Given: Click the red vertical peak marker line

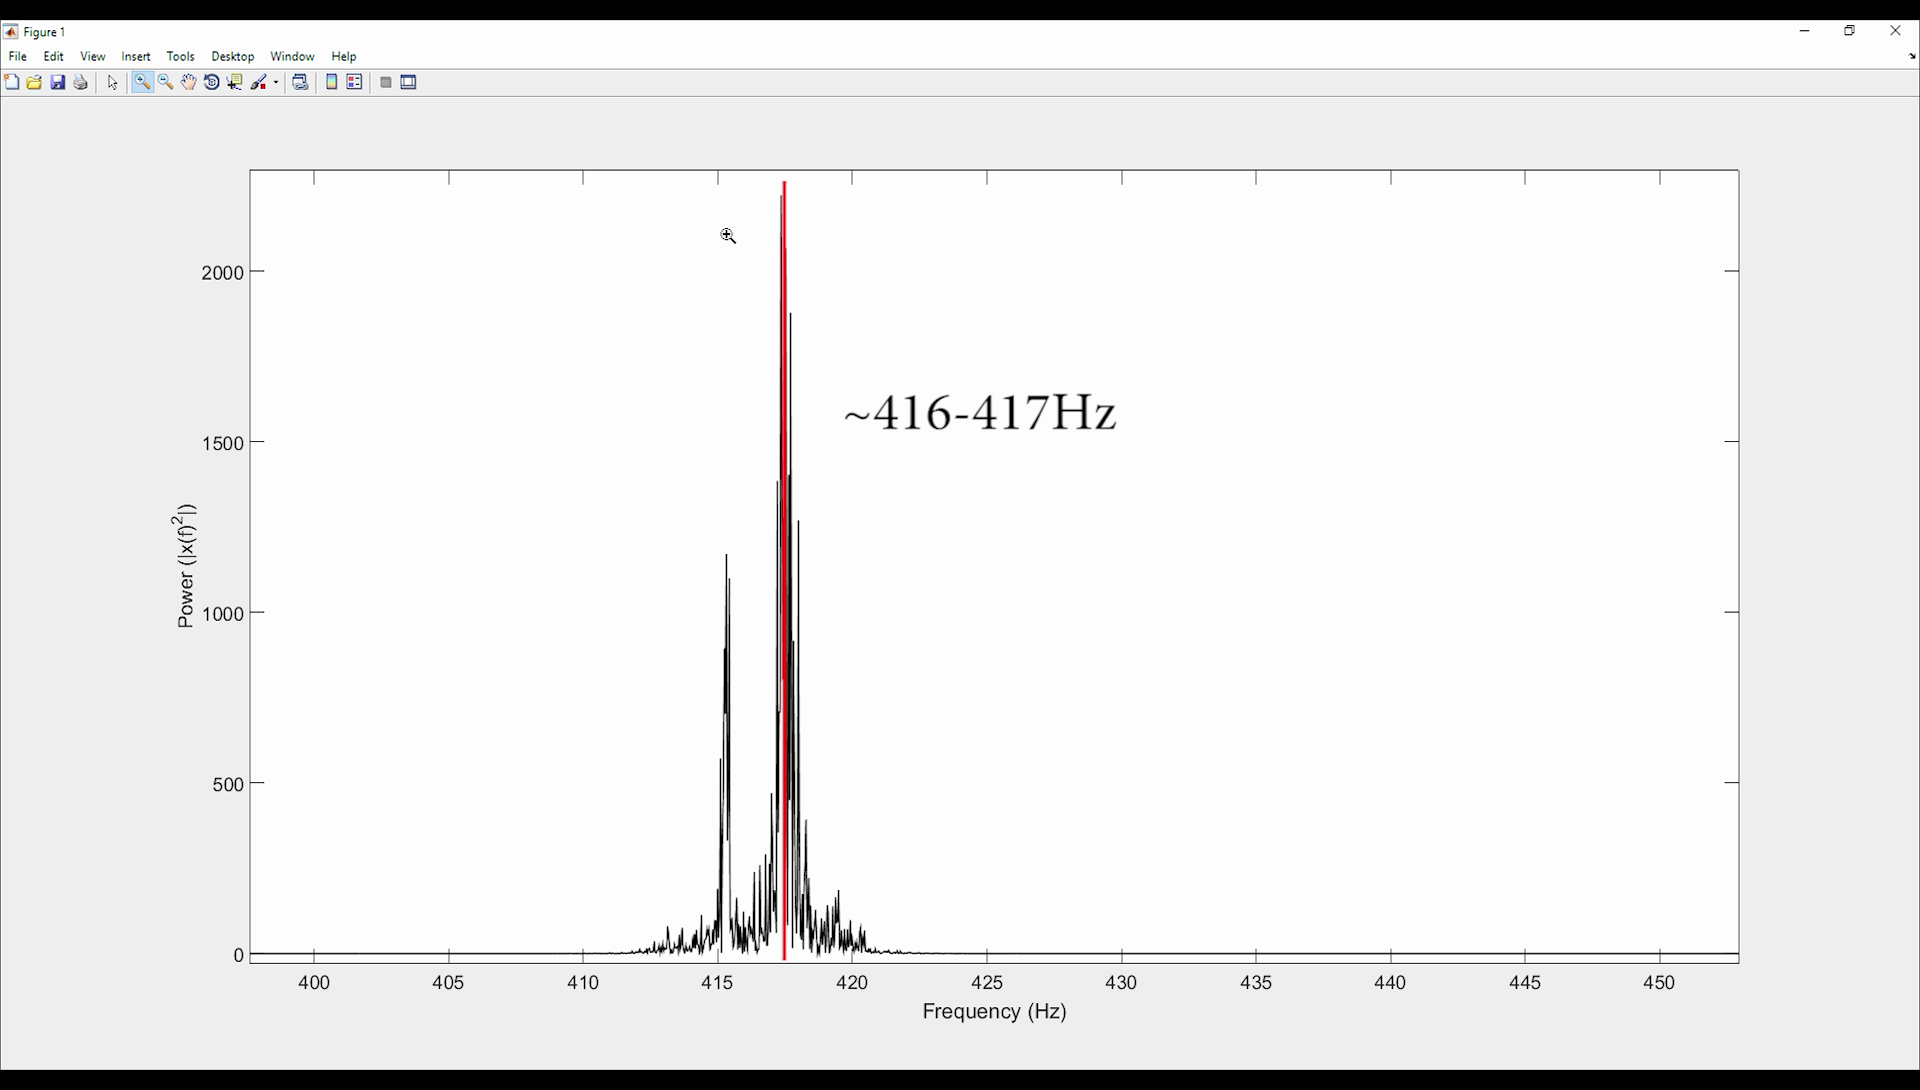Looking at the screenshot, I should pos(785,570).
